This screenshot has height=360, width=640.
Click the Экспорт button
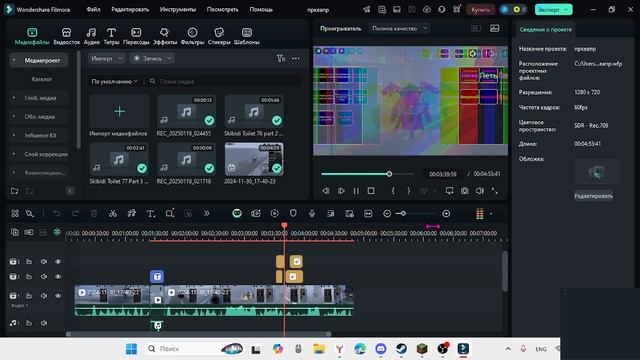[553, 9]
